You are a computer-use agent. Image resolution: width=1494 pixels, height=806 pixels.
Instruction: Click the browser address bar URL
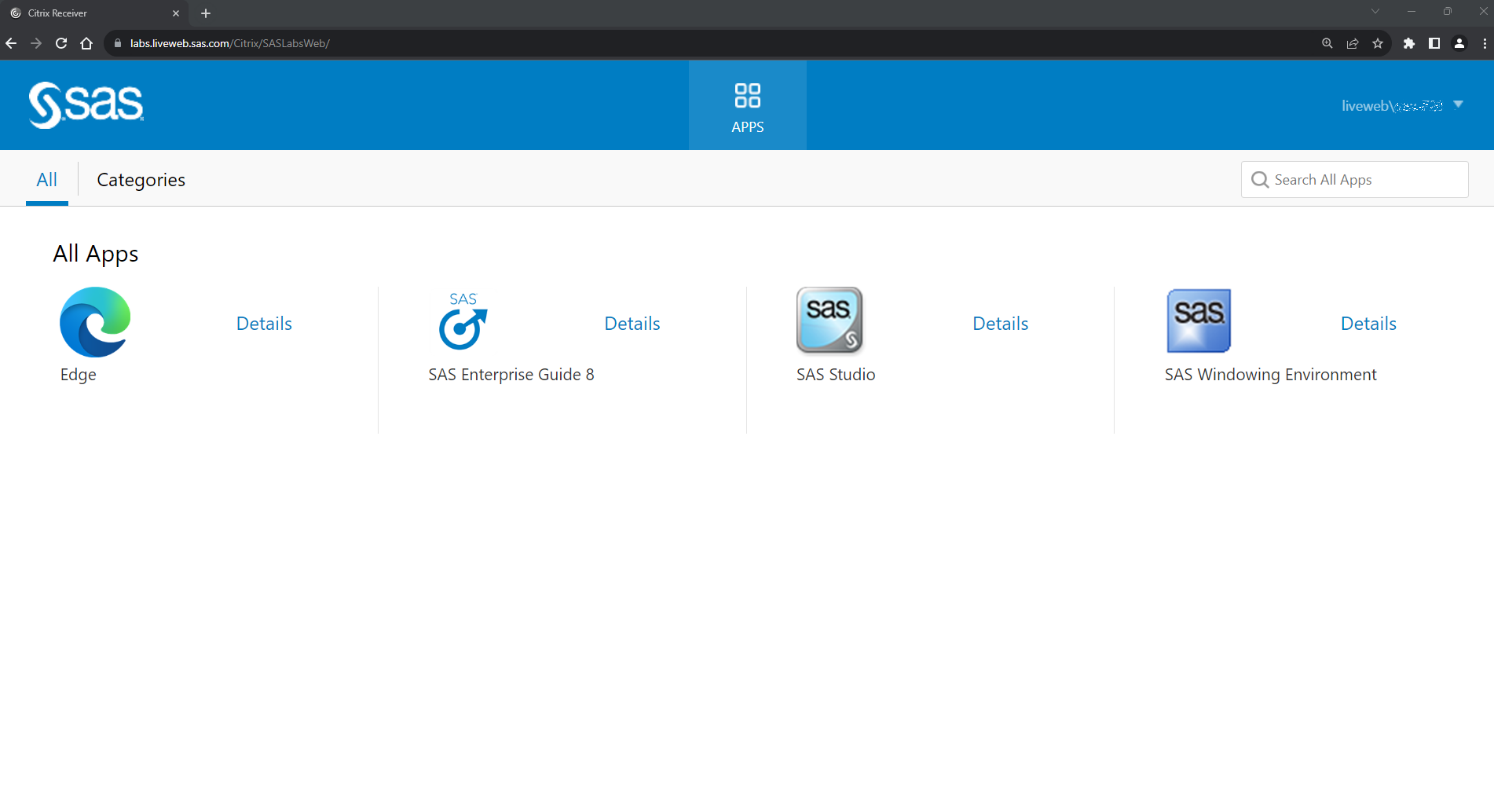[230, 43]
